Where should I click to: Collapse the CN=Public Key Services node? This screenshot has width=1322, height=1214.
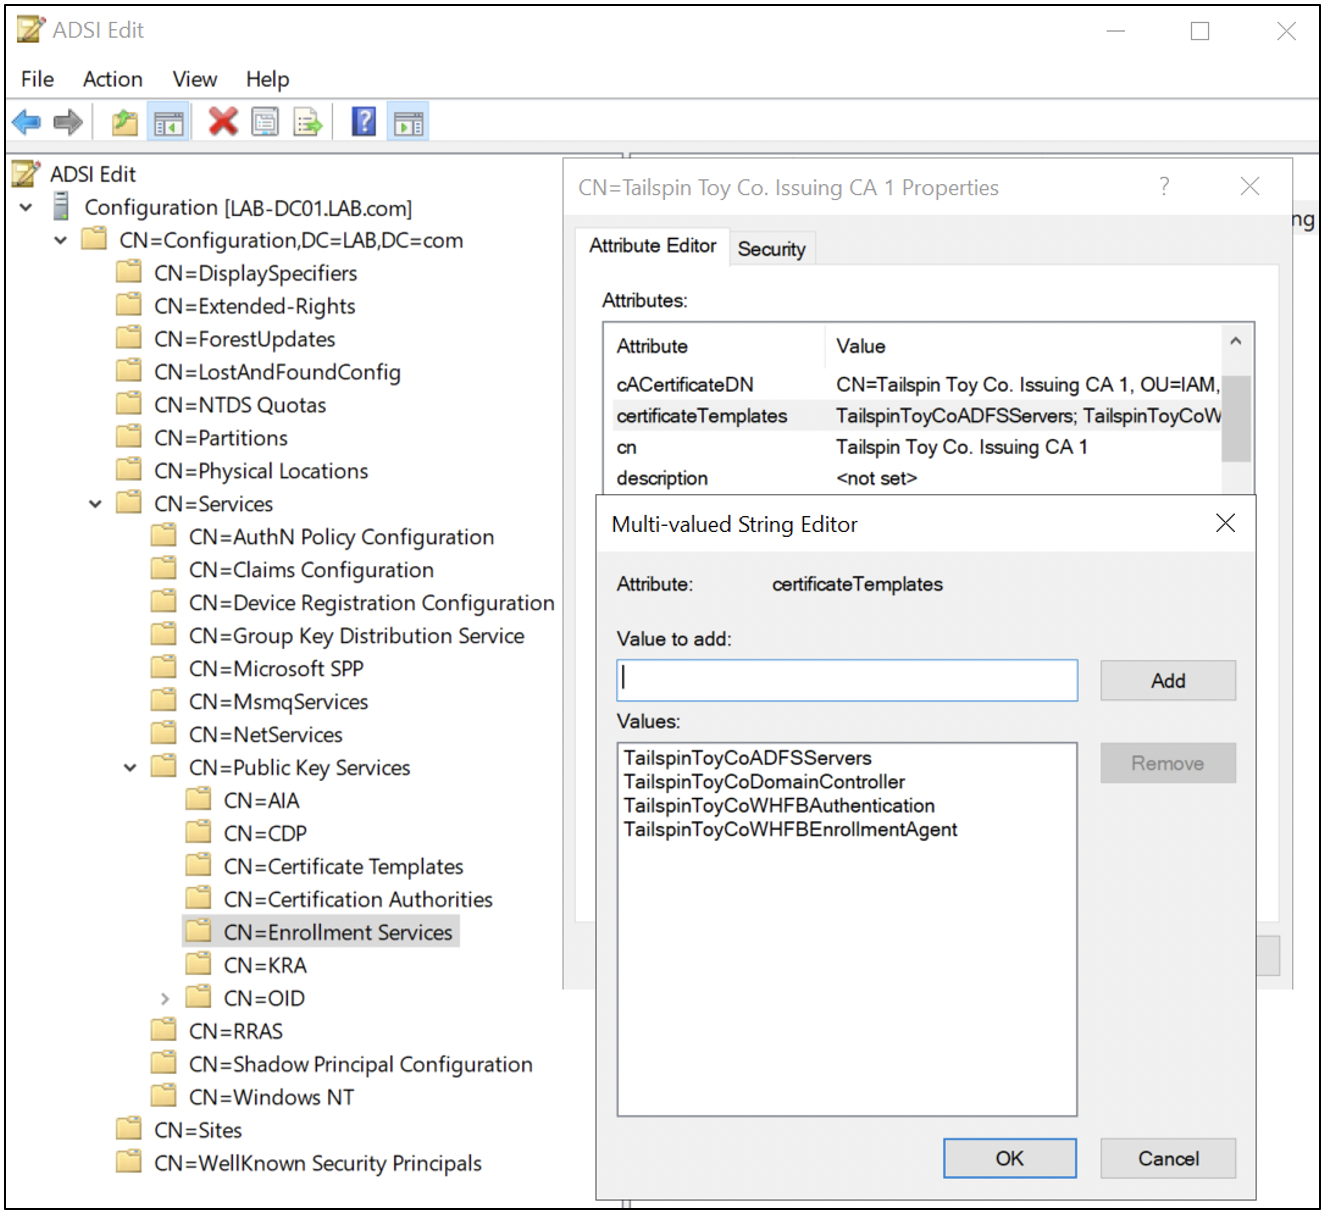point(130,768)
